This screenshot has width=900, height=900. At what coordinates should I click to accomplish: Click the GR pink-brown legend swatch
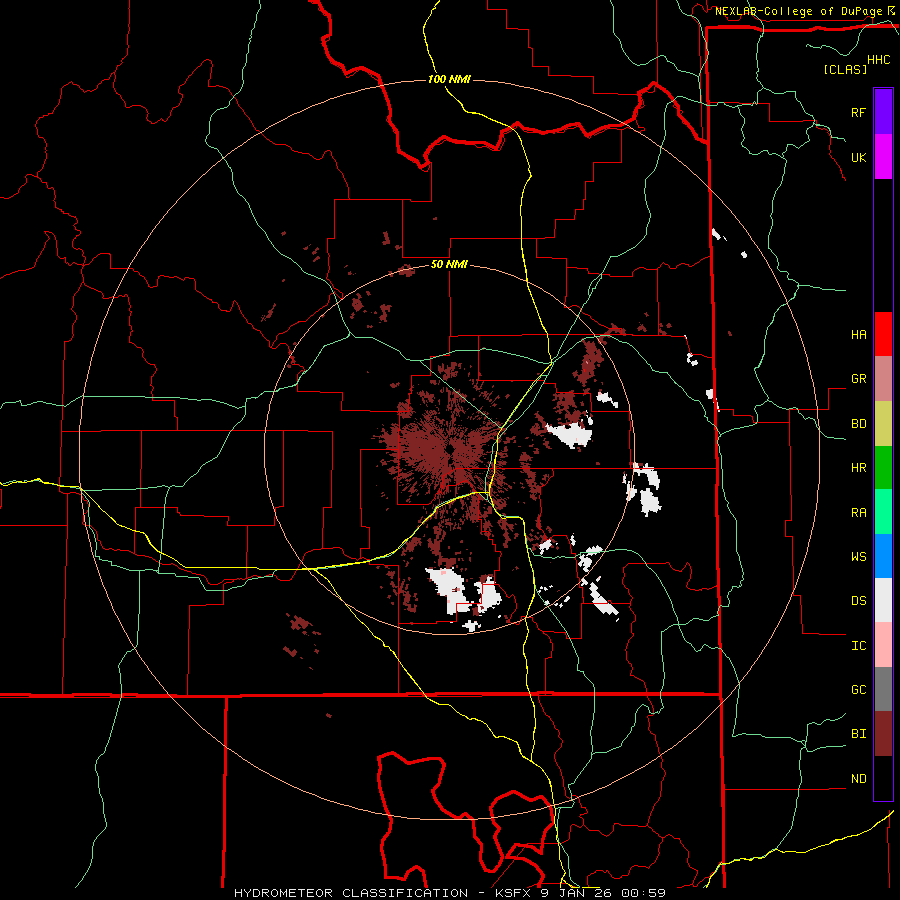click(x=883, y=379)
